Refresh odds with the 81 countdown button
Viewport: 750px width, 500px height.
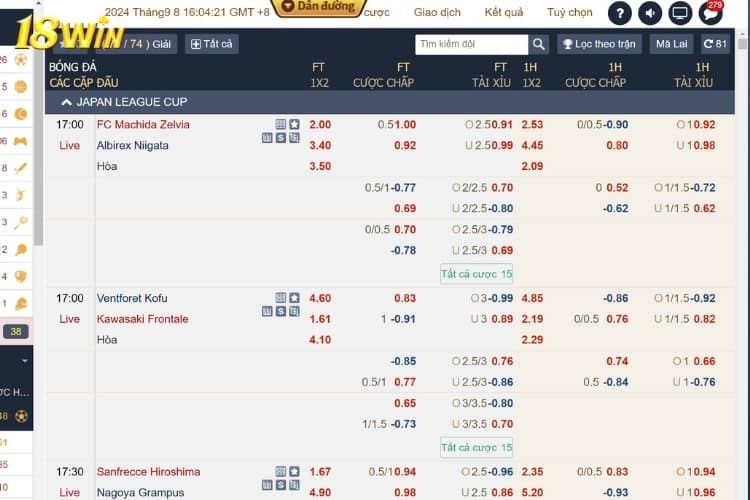pyautogui.click(x=715, y=44)
